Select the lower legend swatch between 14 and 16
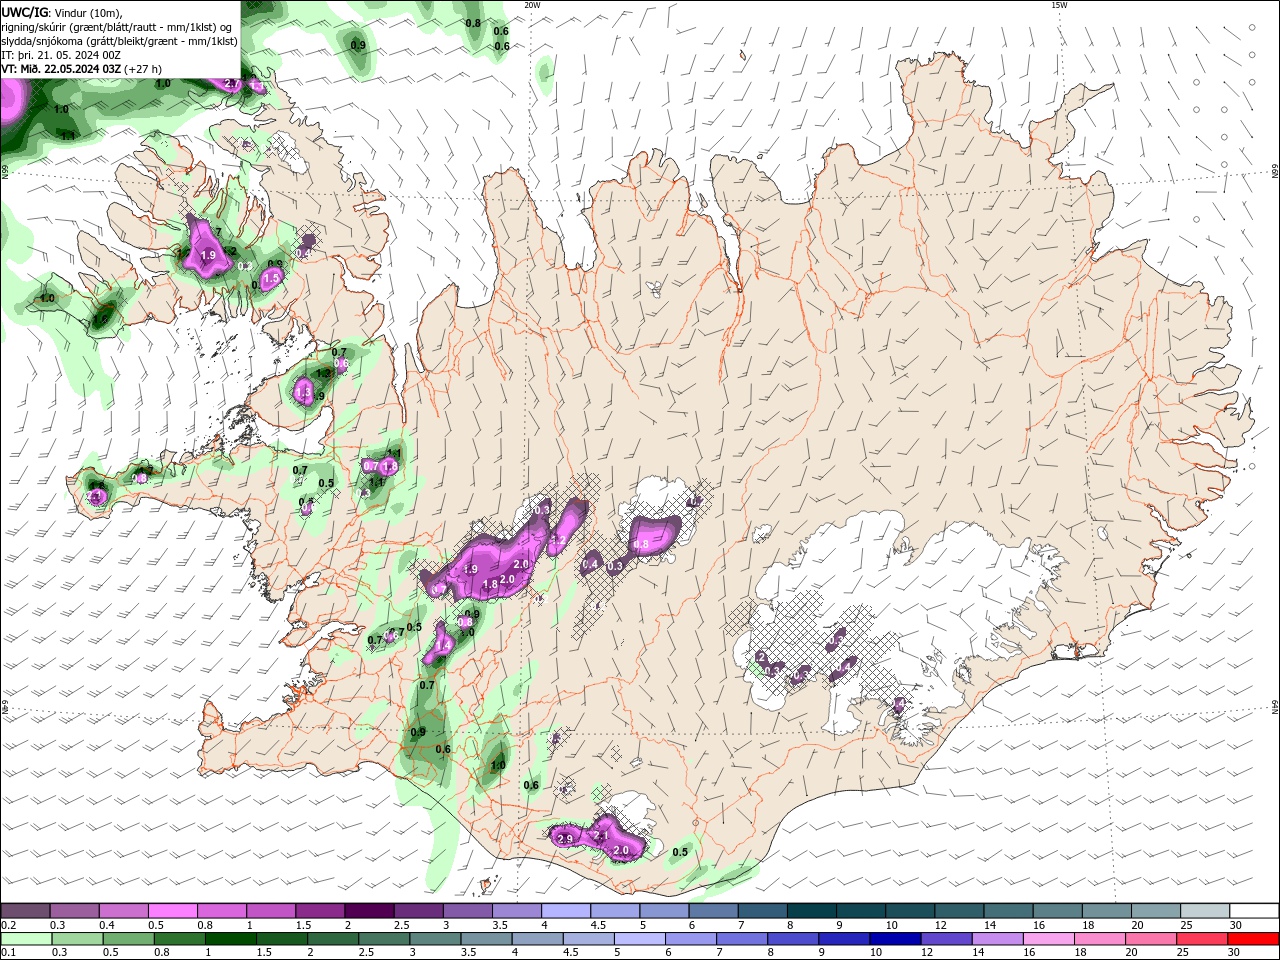 click(996, 939)
